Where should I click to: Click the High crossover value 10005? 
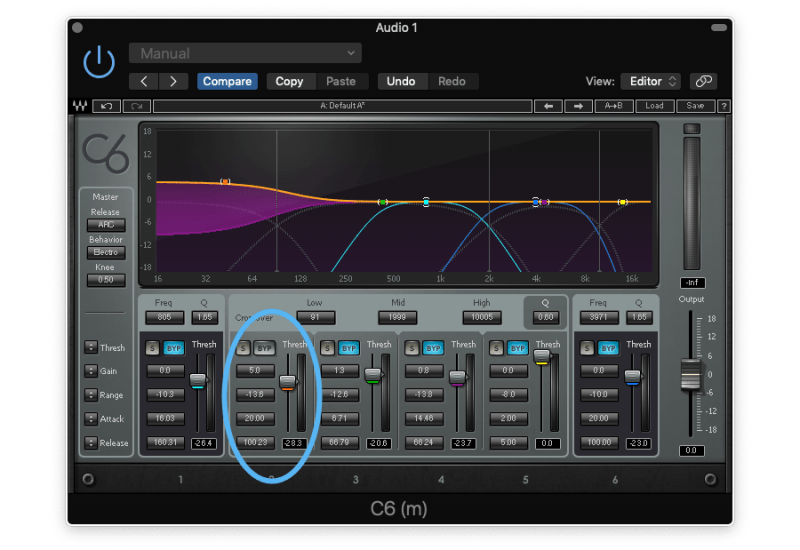click(482, 317)
